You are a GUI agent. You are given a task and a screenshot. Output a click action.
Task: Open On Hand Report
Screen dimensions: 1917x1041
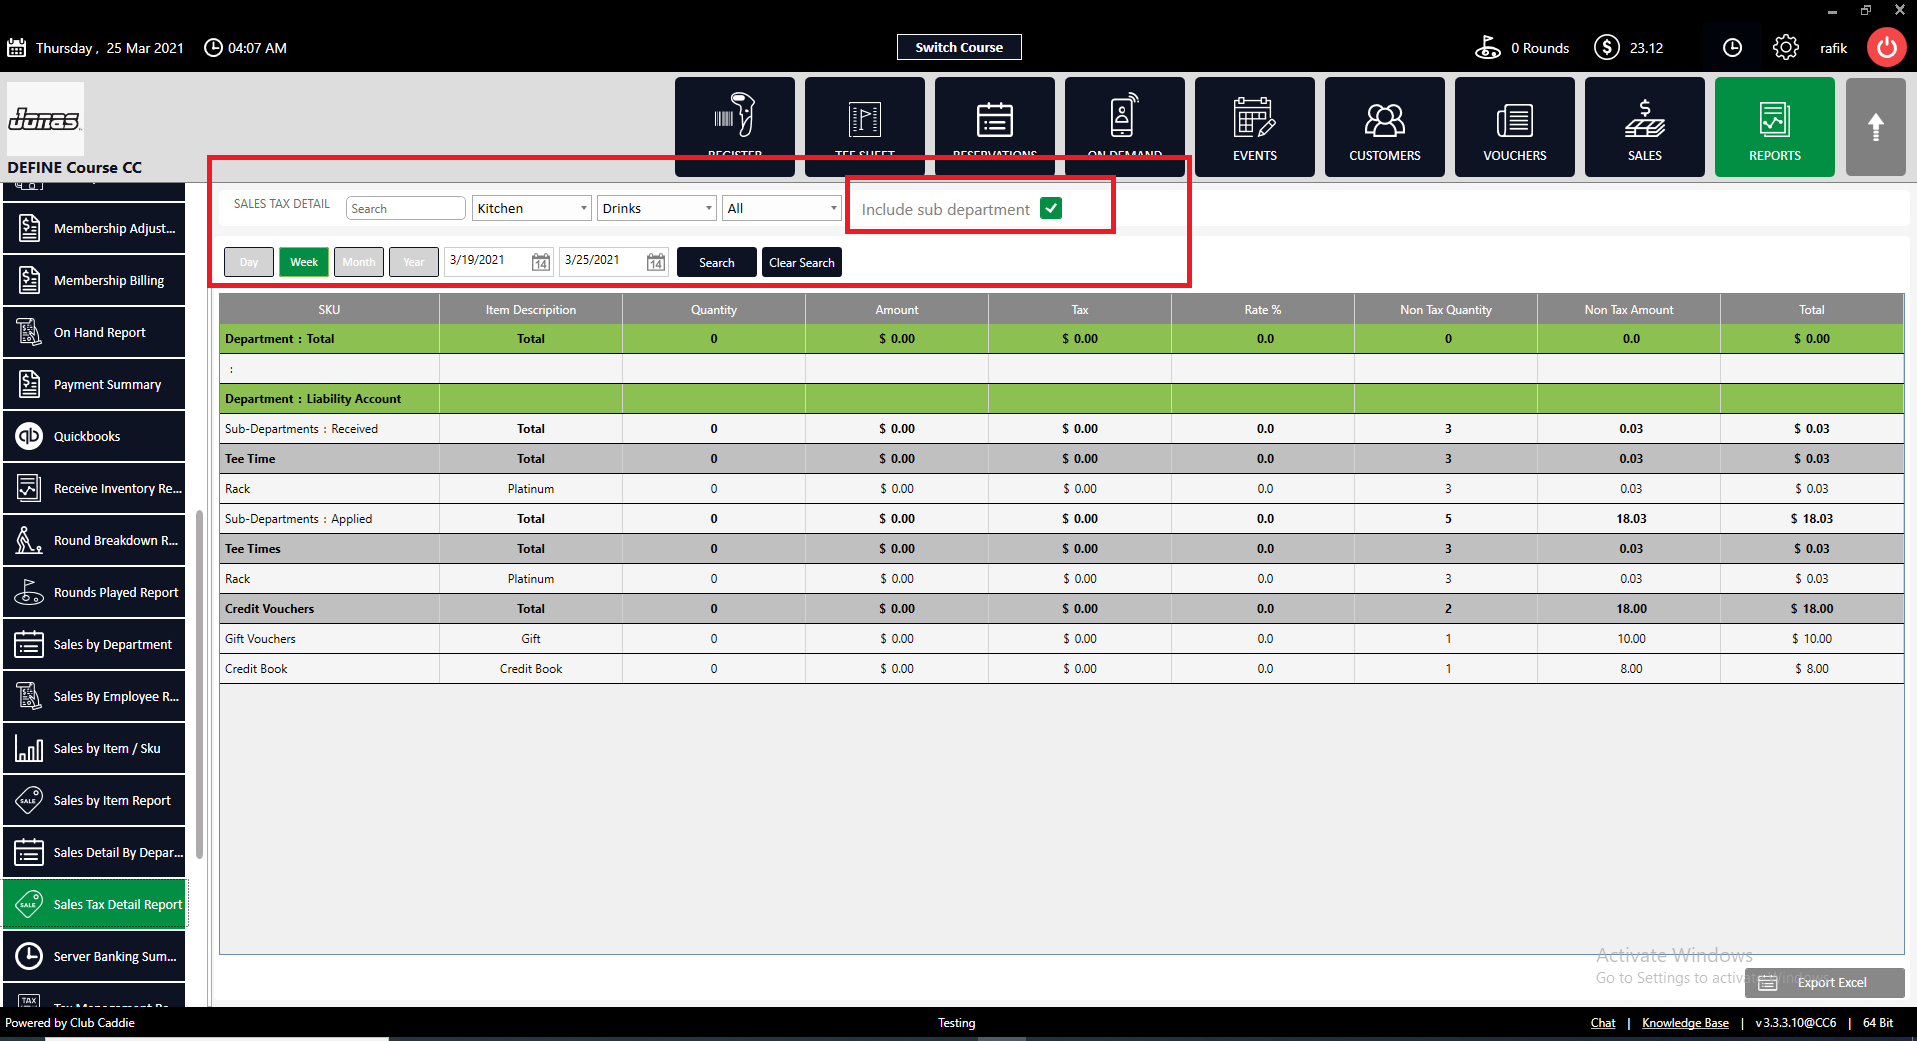[x=94, y=332]
